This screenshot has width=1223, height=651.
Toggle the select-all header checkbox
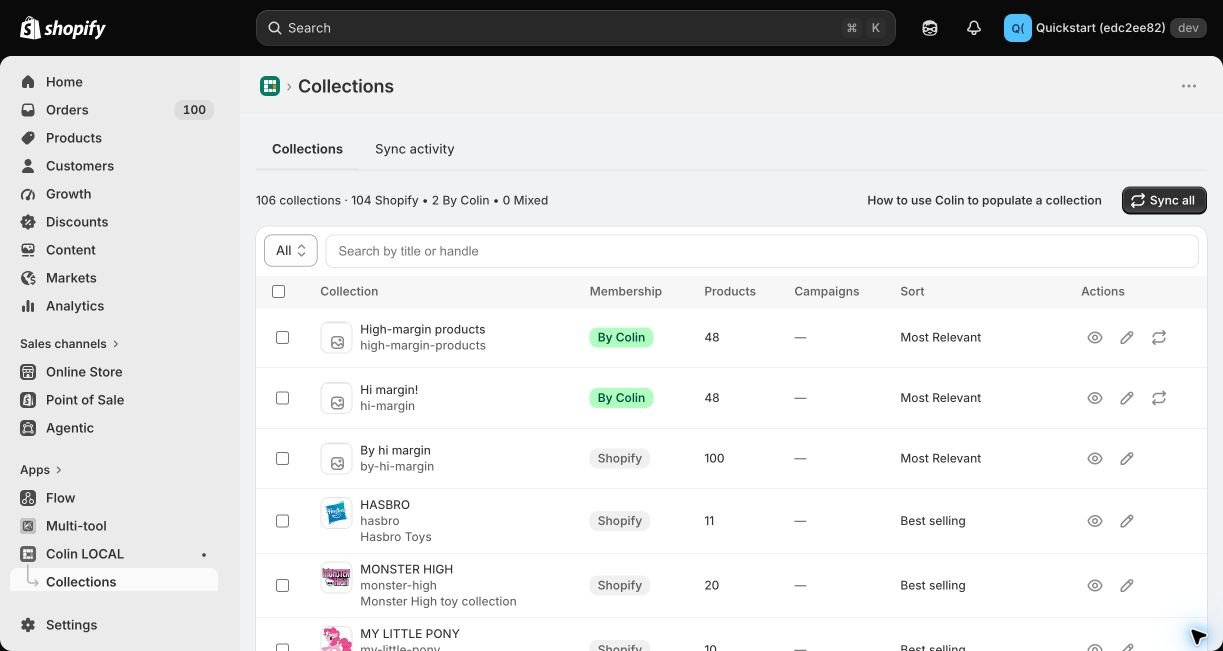[x=278, y=292]
